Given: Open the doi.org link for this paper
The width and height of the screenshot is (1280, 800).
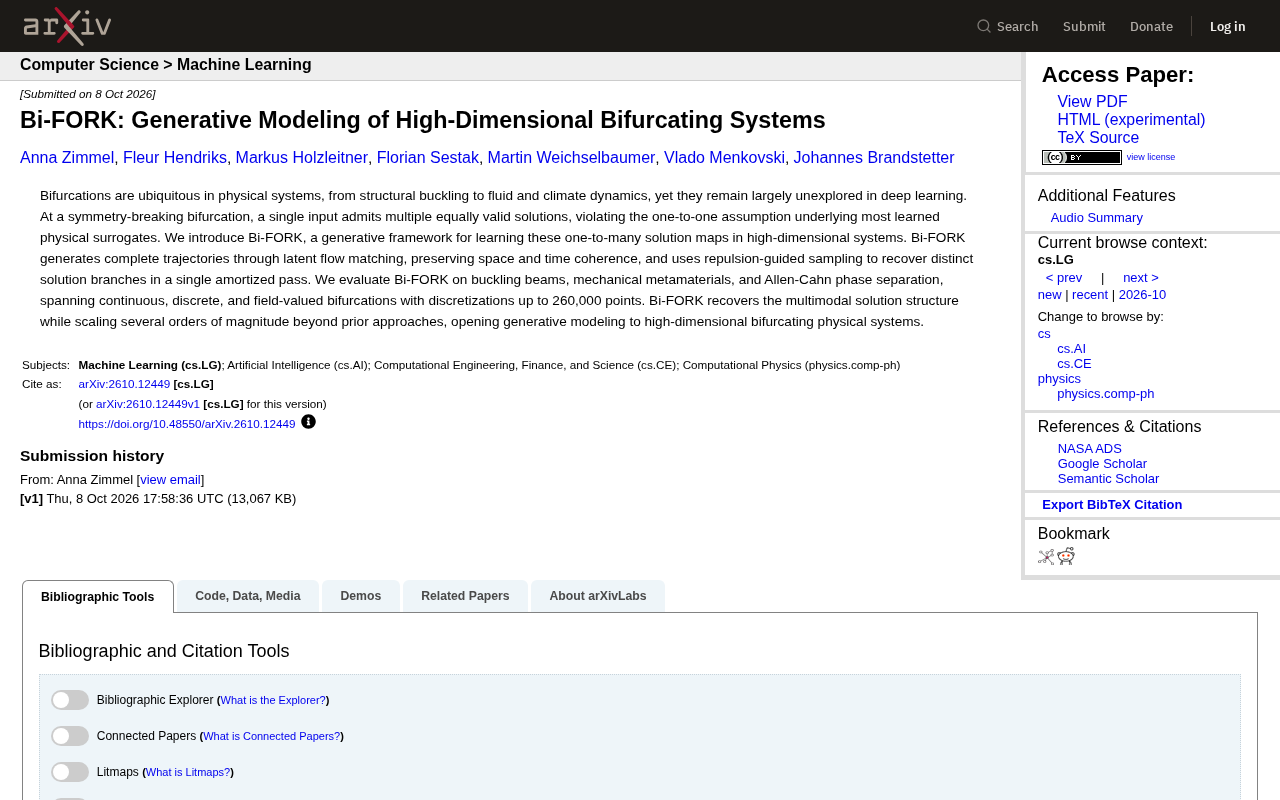Looking at the screenshot, I should coord(187,424).
